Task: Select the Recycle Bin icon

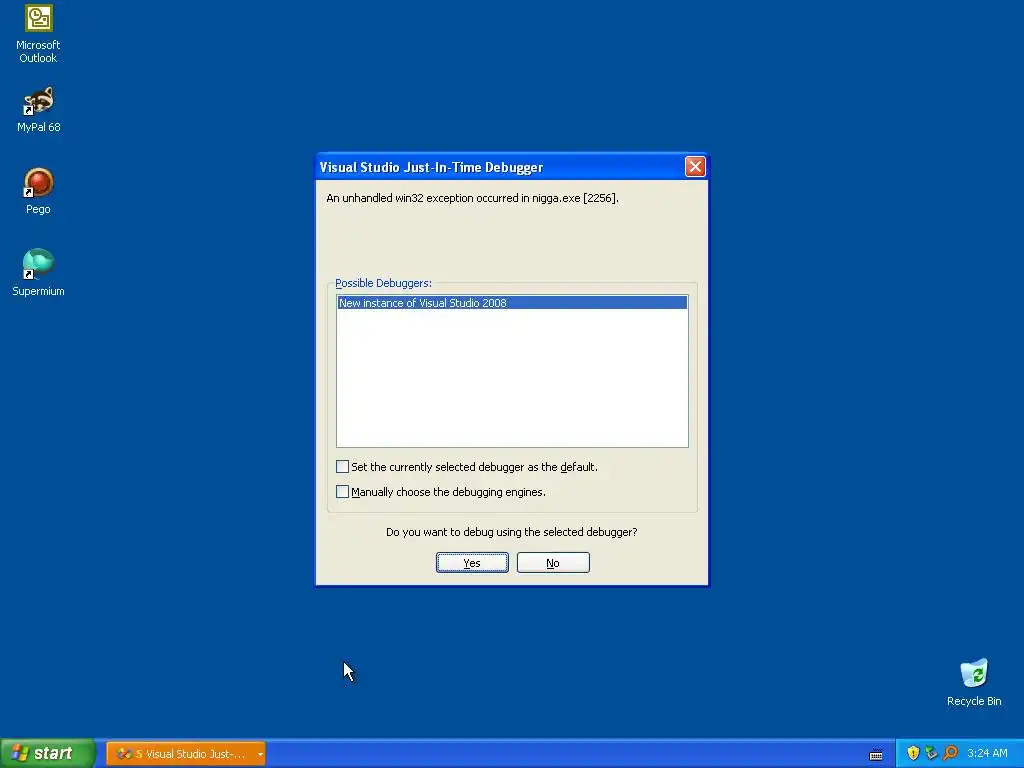Action: pyautogui.click(x=974, y=682)
